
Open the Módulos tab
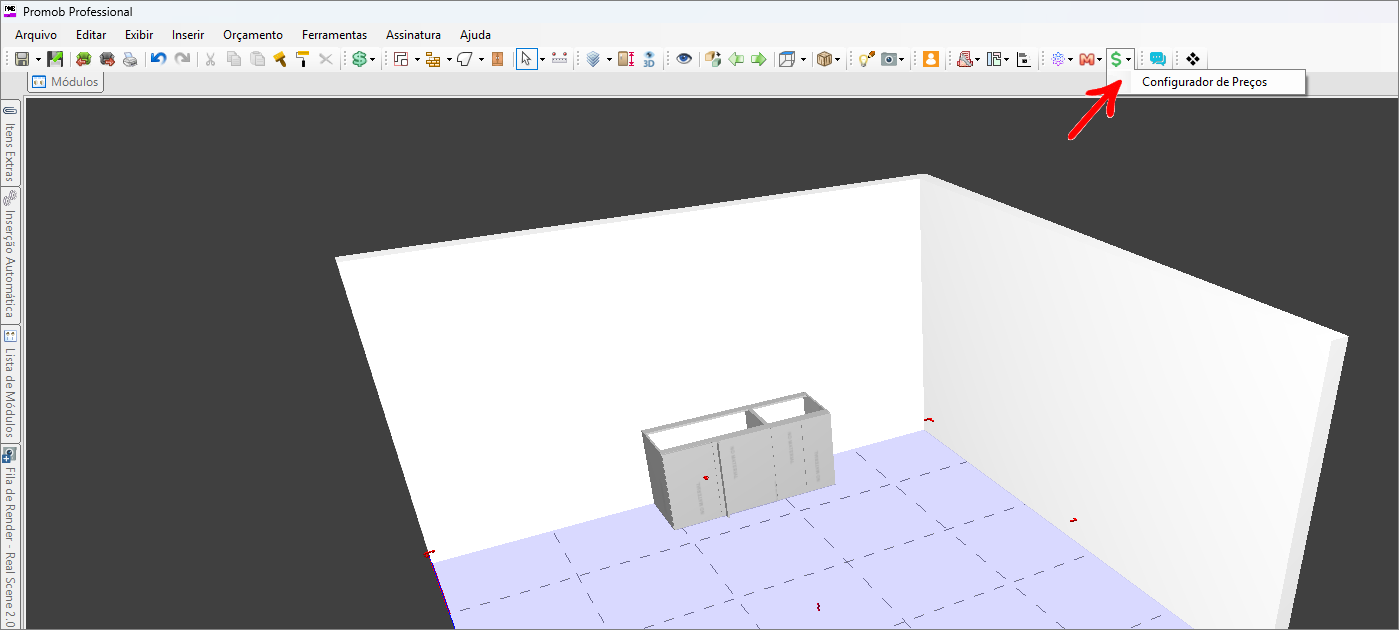(x=66, y=82)
